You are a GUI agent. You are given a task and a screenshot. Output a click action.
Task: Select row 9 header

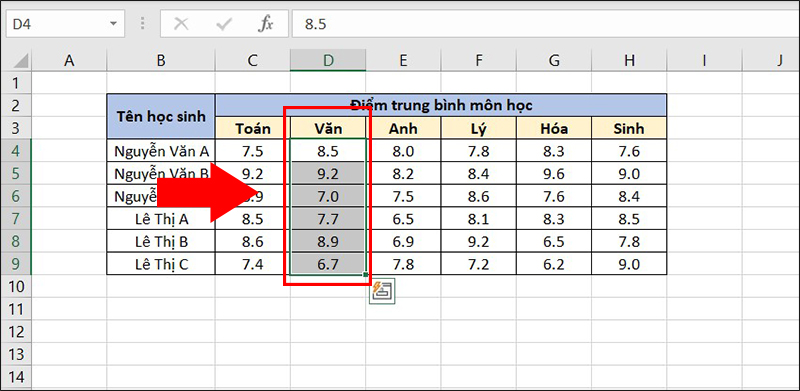(16, 264)
